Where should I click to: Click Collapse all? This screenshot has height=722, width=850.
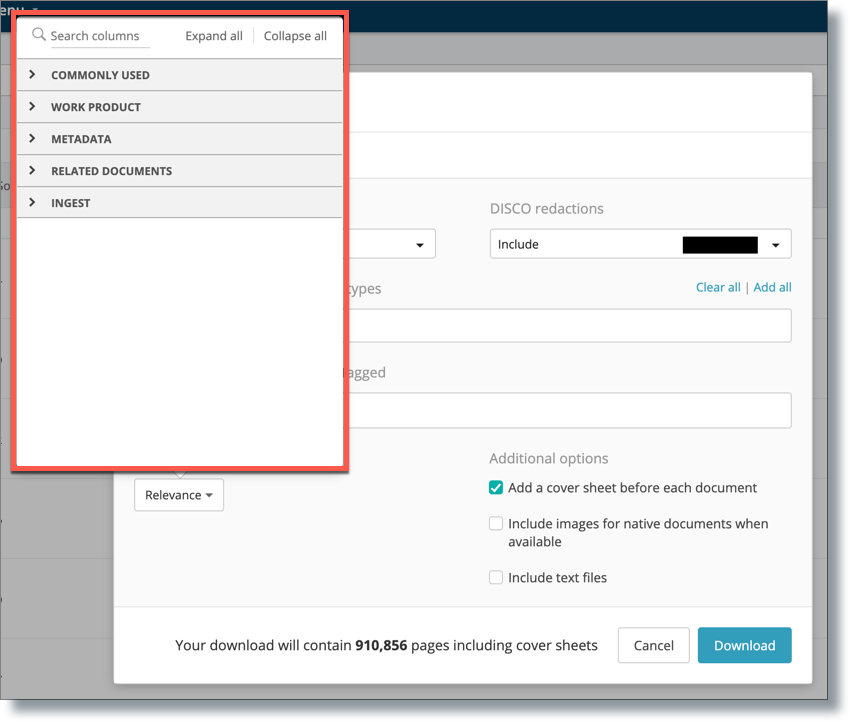click(295, 36)
